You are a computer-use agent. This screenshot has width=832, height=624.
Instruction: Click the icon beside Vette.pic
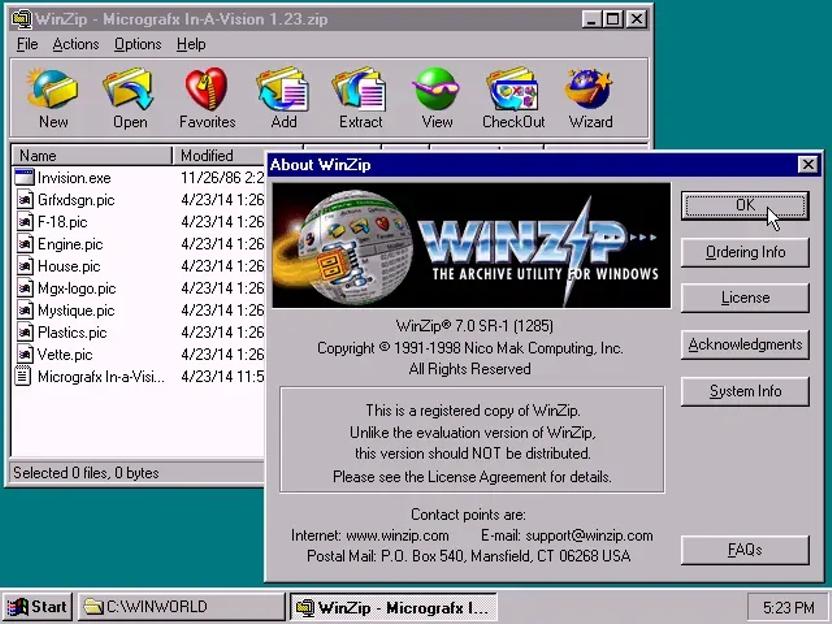click(x=24, y=354)
